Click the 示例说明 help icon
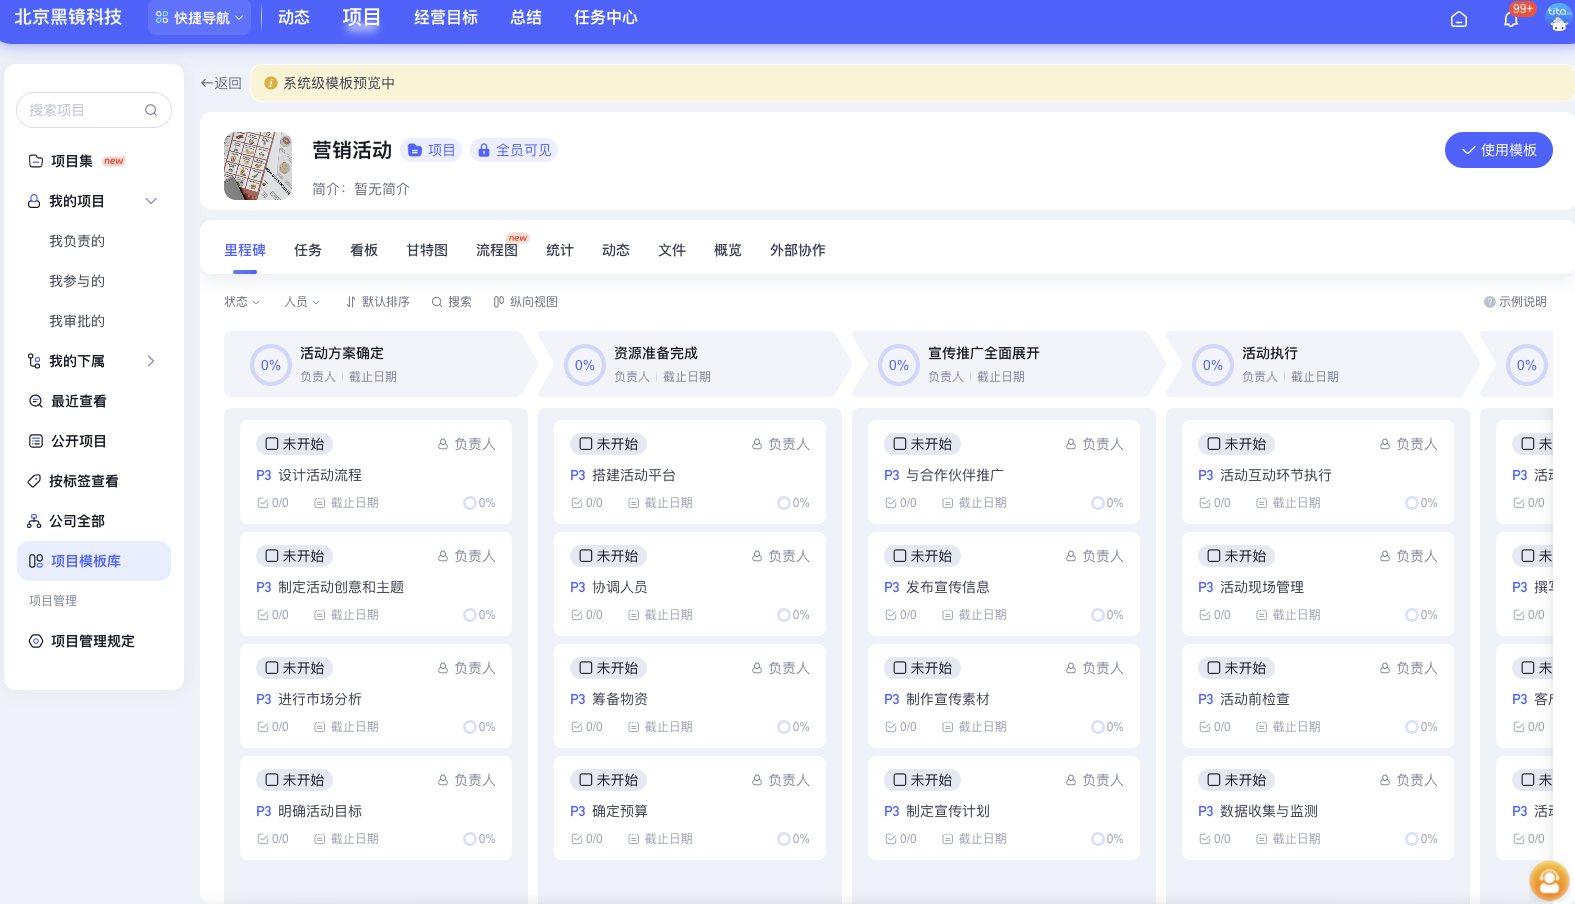1575x904 pixels. (x=1489, y=302)
